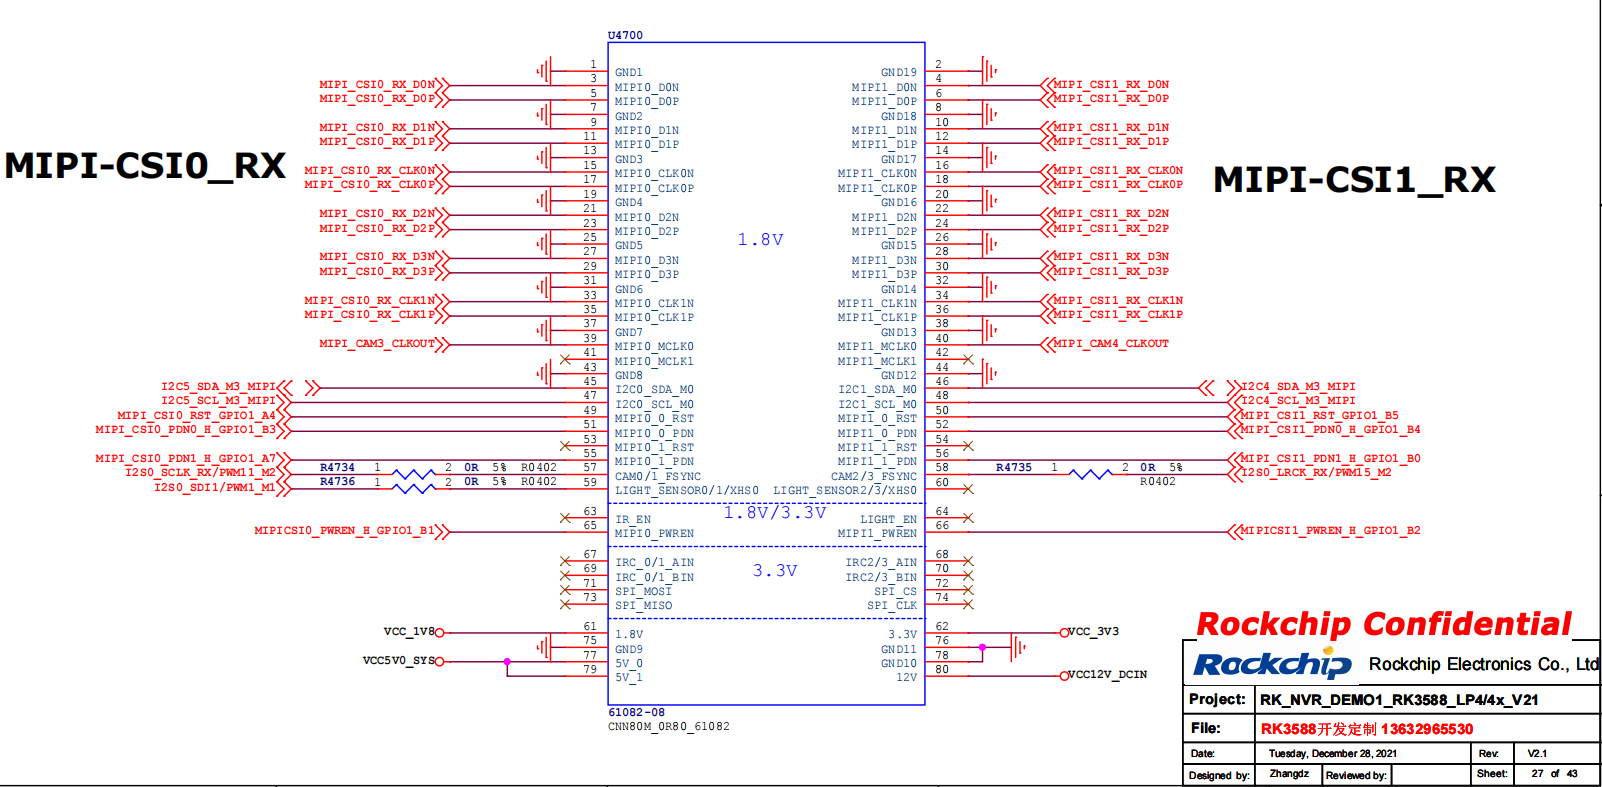Click the no-connect X at MIPI0_MCLK1 pin

(x=566, y=359)
